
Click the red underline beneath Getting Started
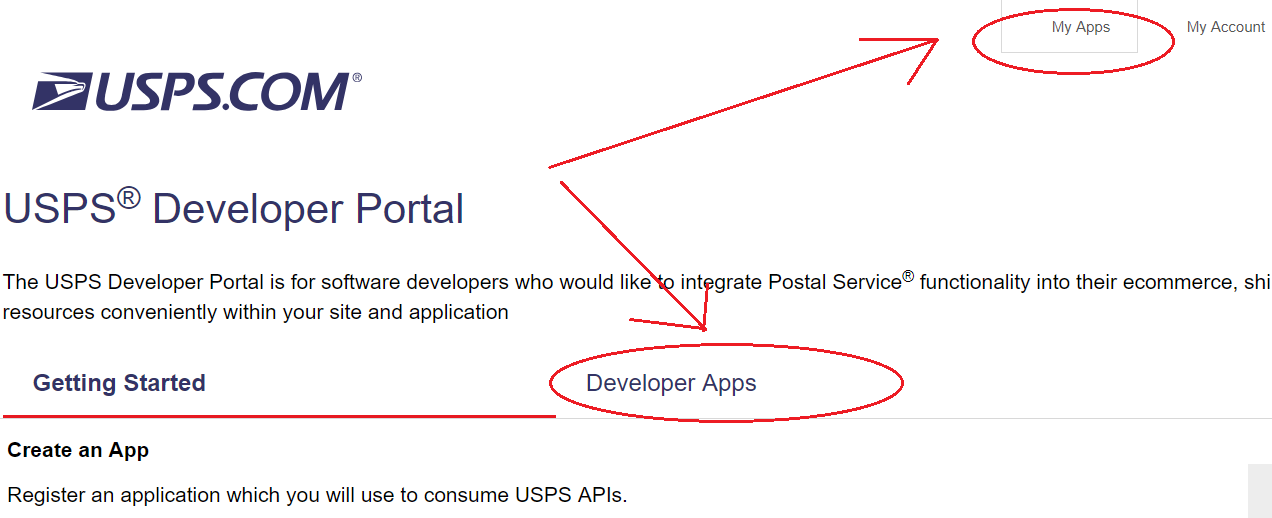[279, 415]
